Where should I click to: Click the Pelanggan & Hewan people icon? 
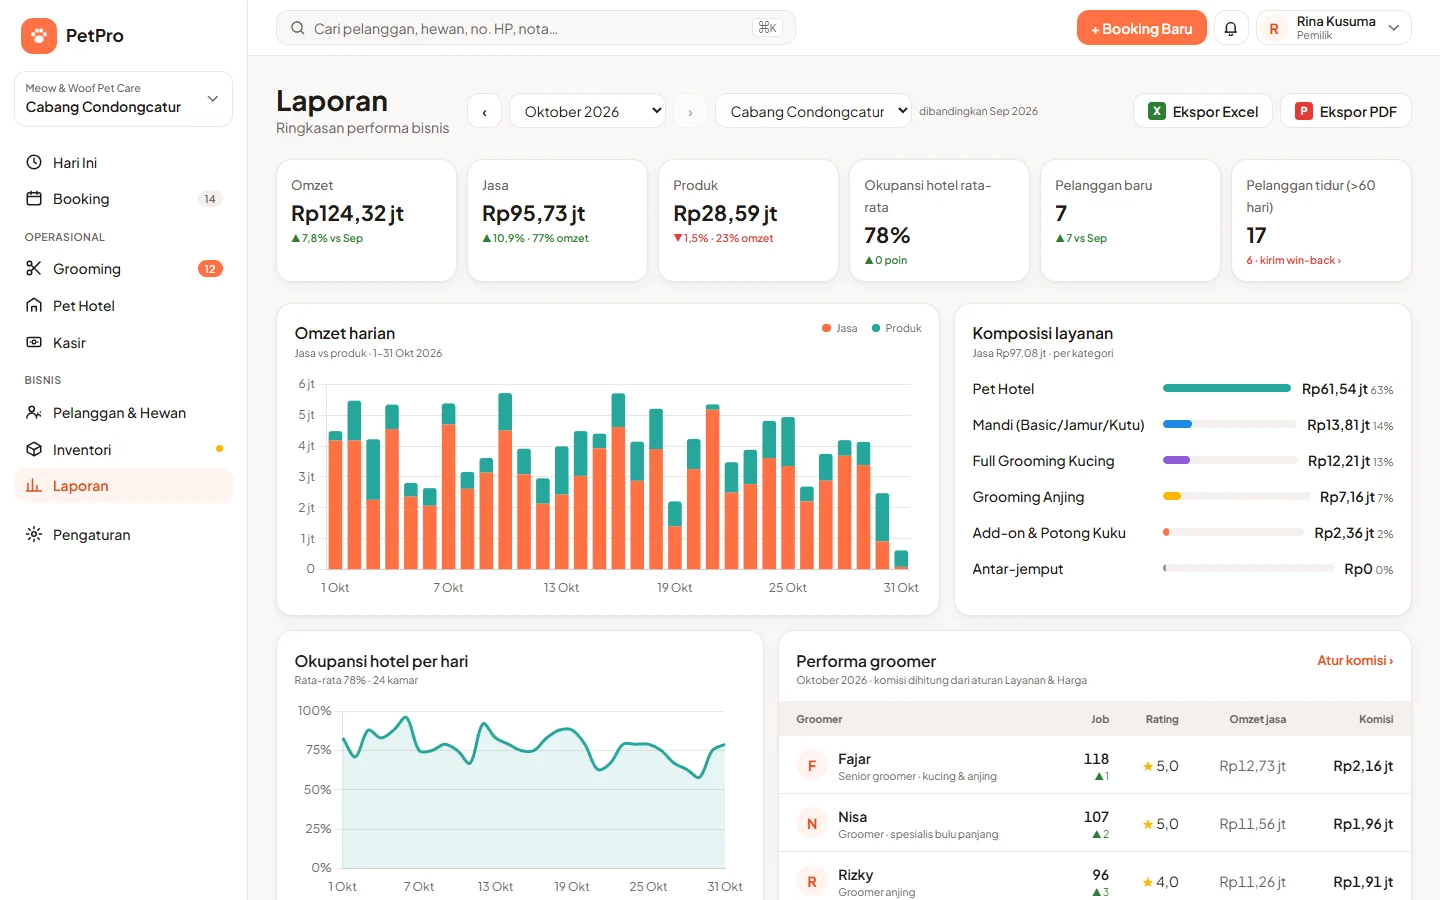34,412
